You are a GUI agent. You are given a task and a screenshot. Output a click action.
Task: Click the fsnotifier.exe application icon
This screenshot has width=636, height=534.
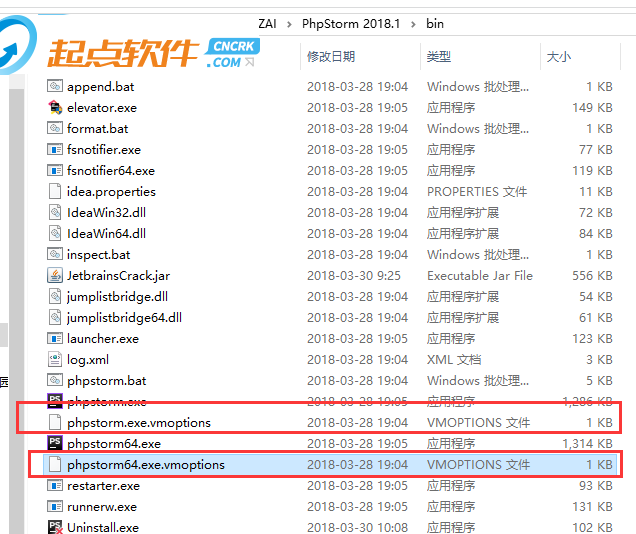55,149
